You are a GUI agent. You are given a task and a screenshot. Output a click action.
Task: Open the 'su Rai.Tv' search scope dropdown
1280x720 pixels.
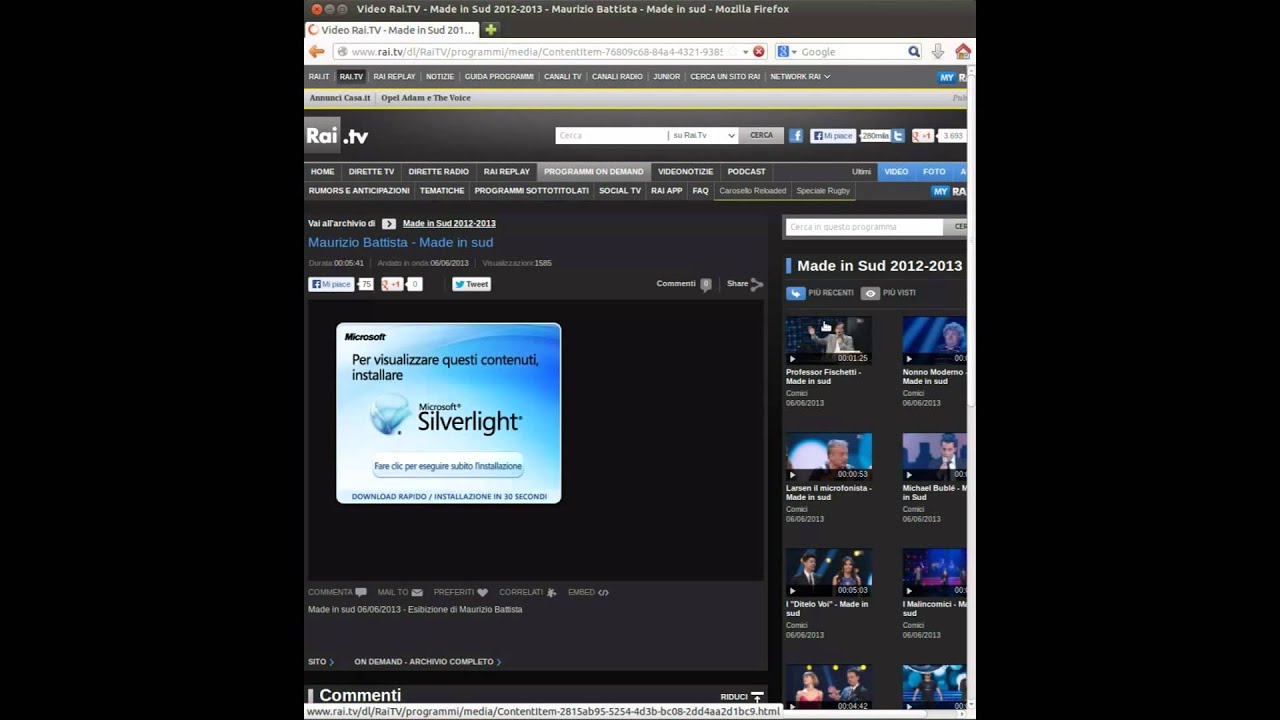pos(703,135)
